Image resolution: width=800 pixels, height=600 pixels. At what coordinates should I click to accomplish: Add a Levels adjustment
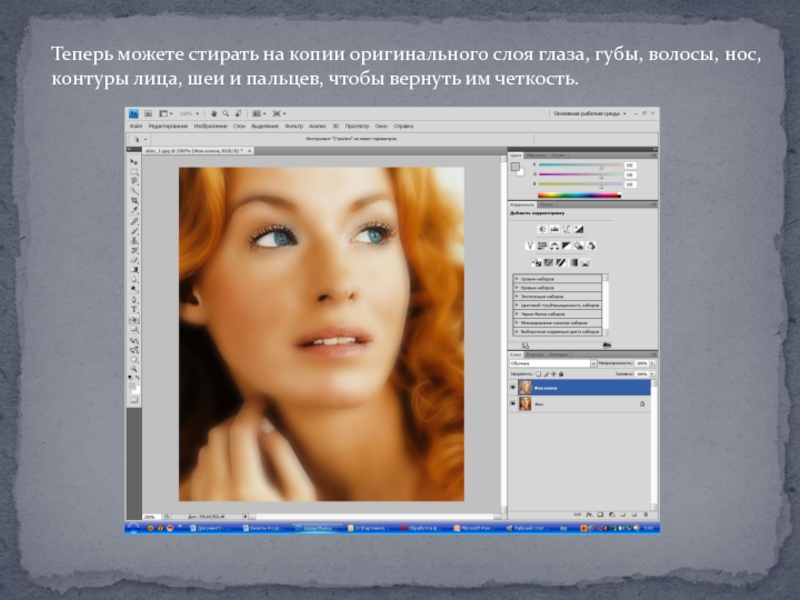(557, 229)
